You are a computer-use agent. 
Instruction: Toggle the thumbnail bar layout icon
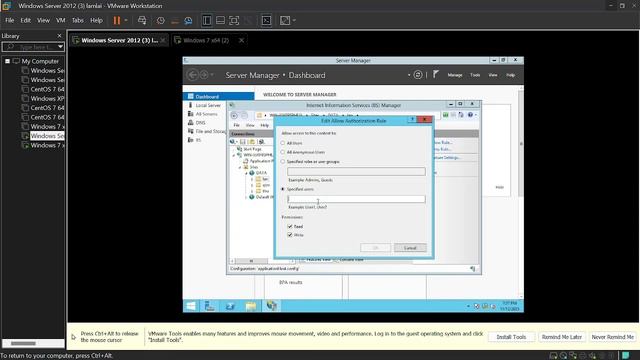click(220, 20)
